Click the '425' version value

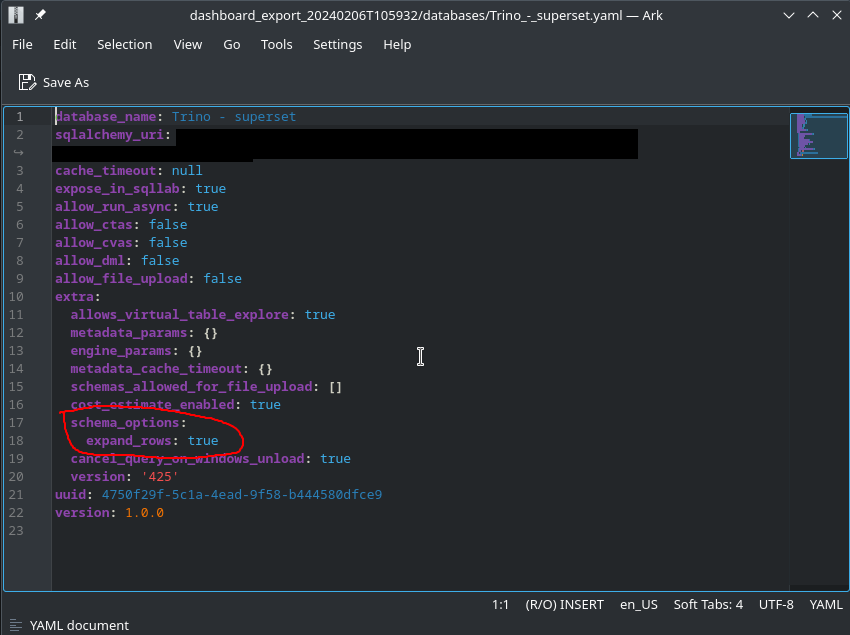click(x=160, y=477)
